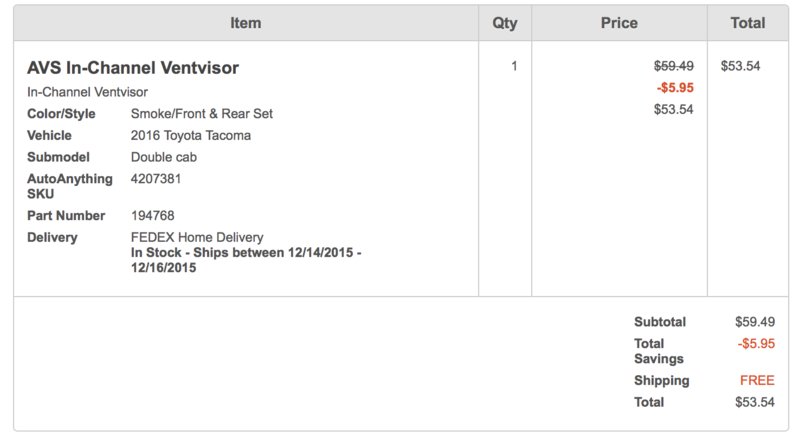Screen dimensions: 799x437
Task: Select the quantity value 1
Action: 514,66
